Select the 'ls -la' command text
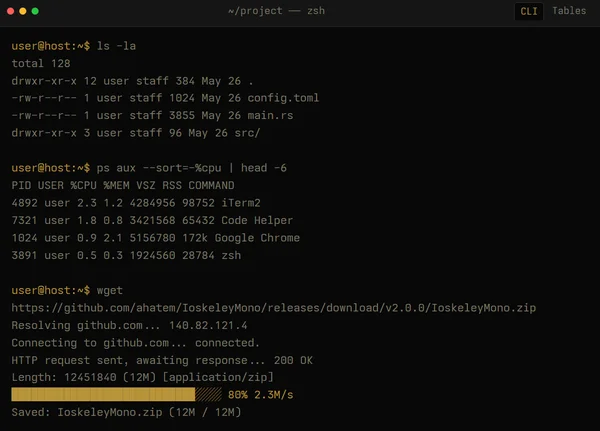This screenshot has width=600, height=431. point(116,46)
